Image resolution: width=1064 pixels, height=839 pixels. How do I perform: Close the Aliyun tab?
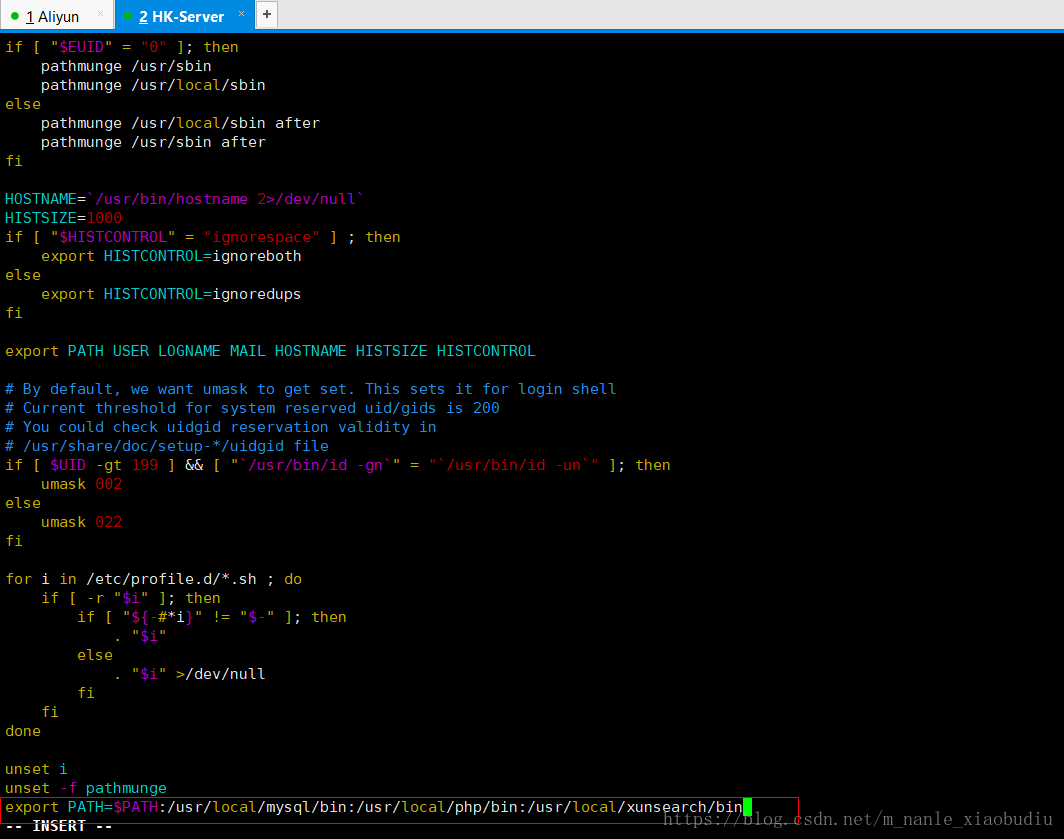coord(100,14)
